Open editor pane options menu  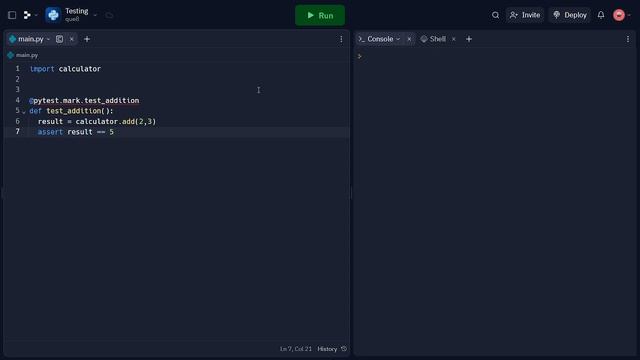341,39
